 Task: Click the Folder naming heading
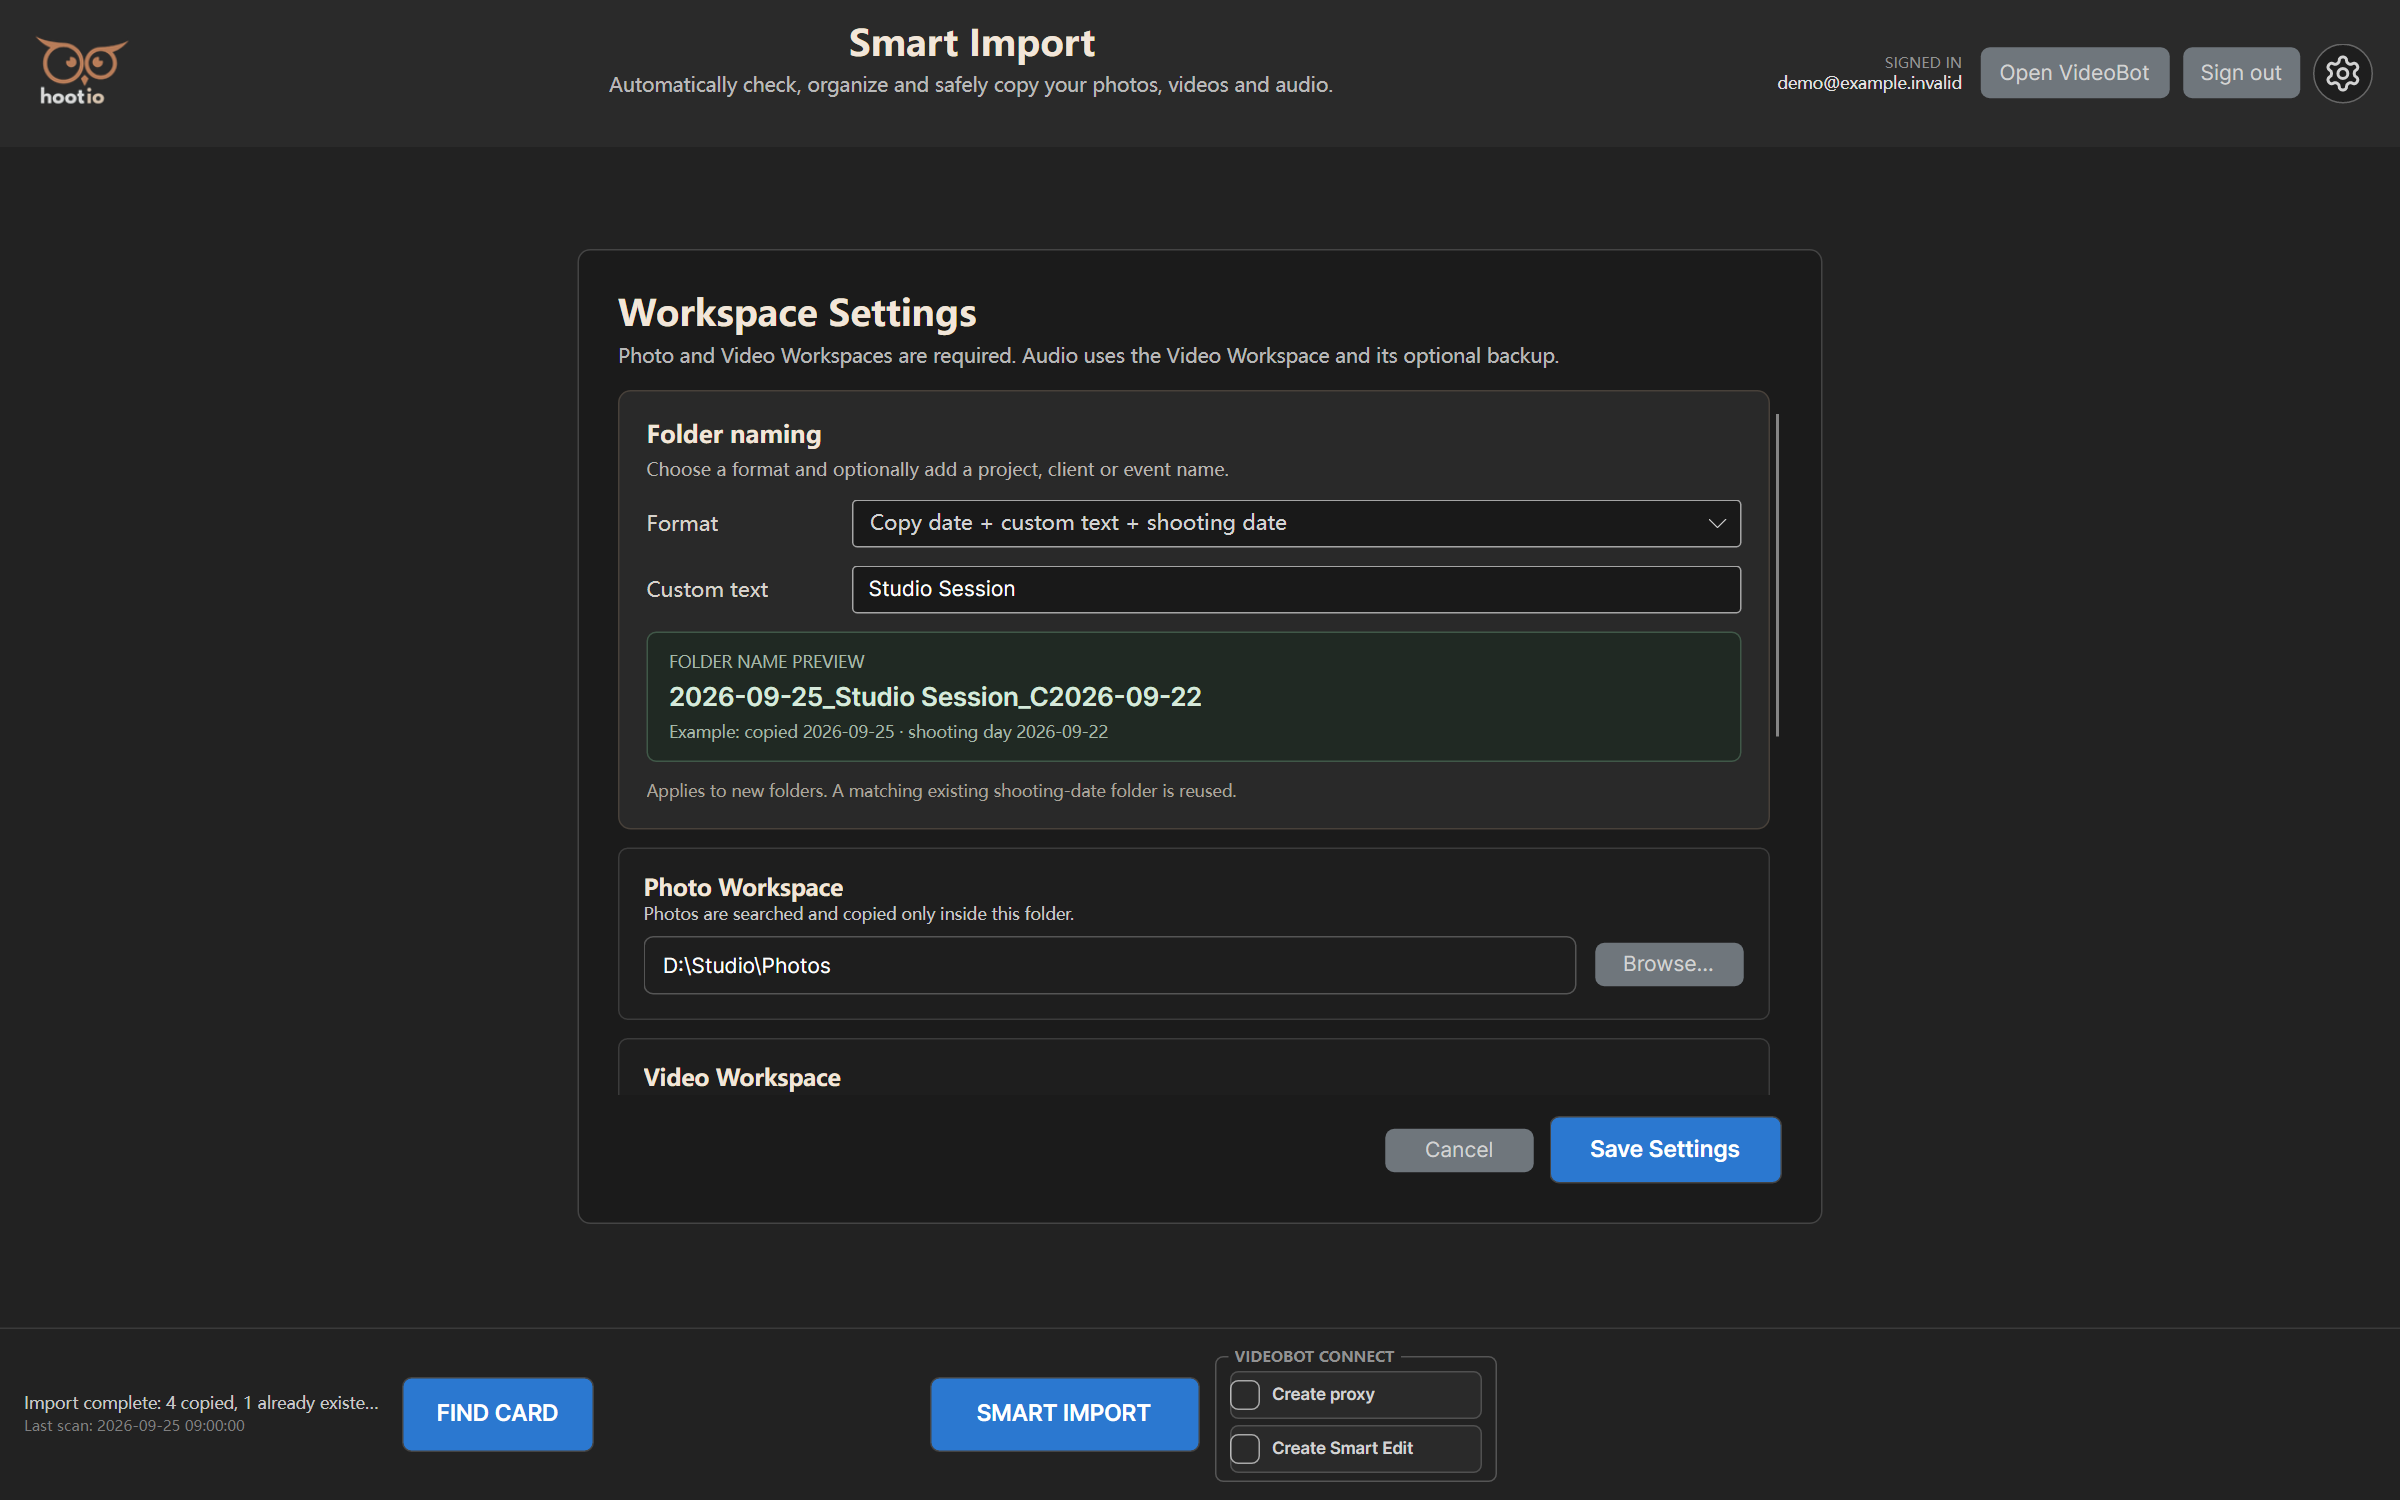click(734, 434)
